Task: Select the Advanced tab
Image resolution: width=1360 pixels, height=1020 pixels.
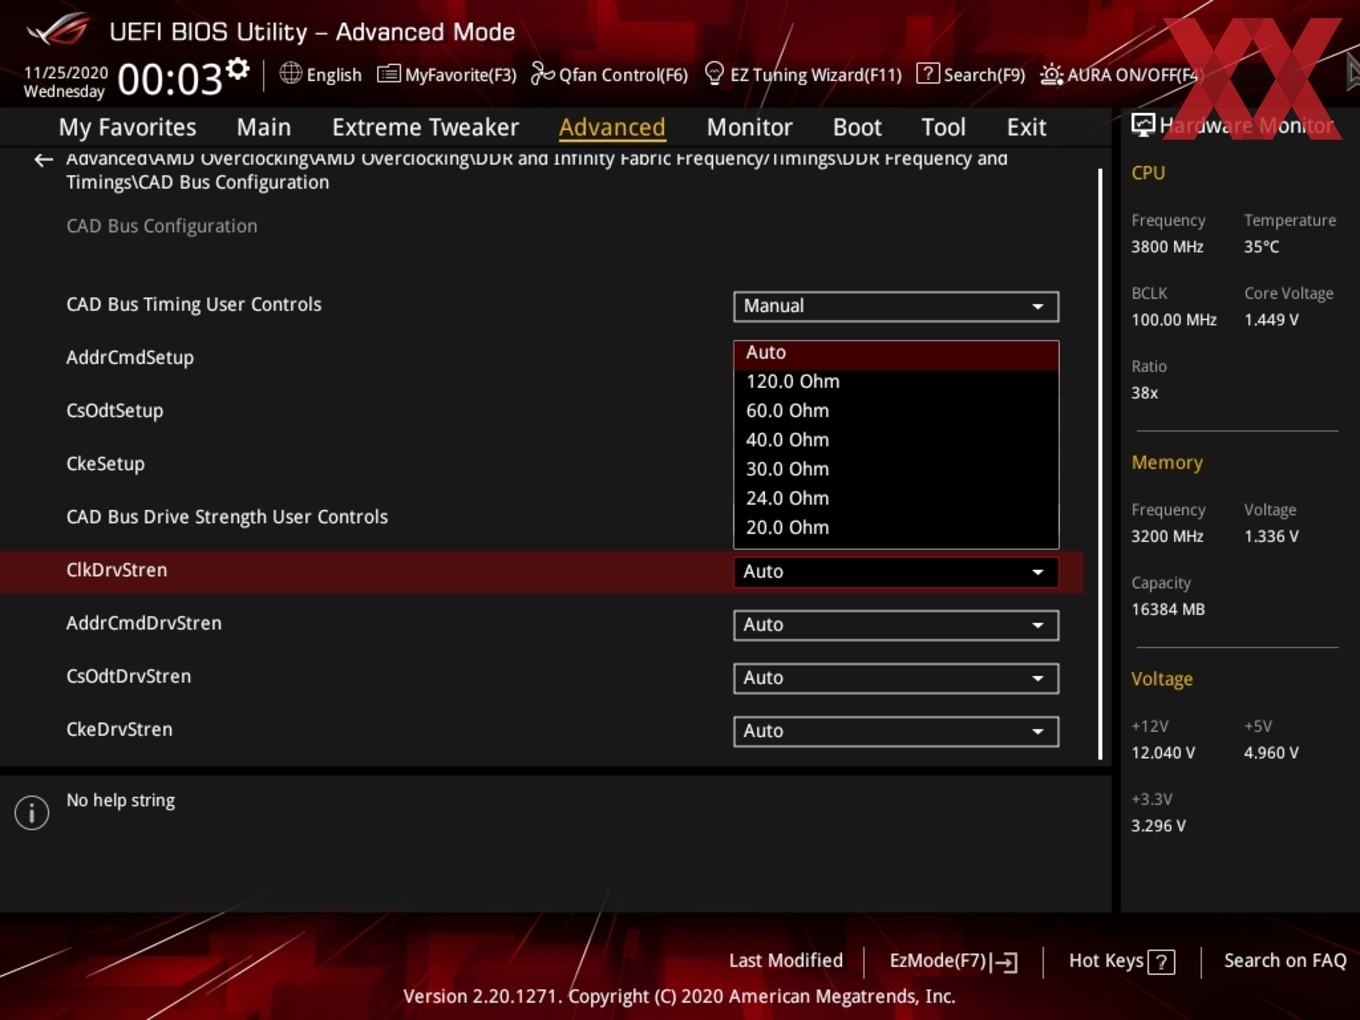Action: tap(612, 127)
